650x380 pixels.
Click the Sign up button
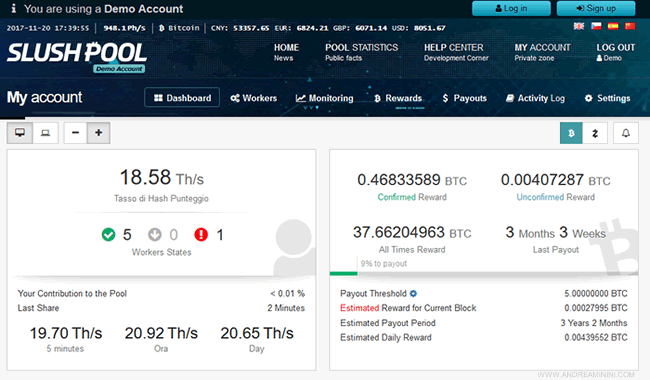[x=596, y=8]
